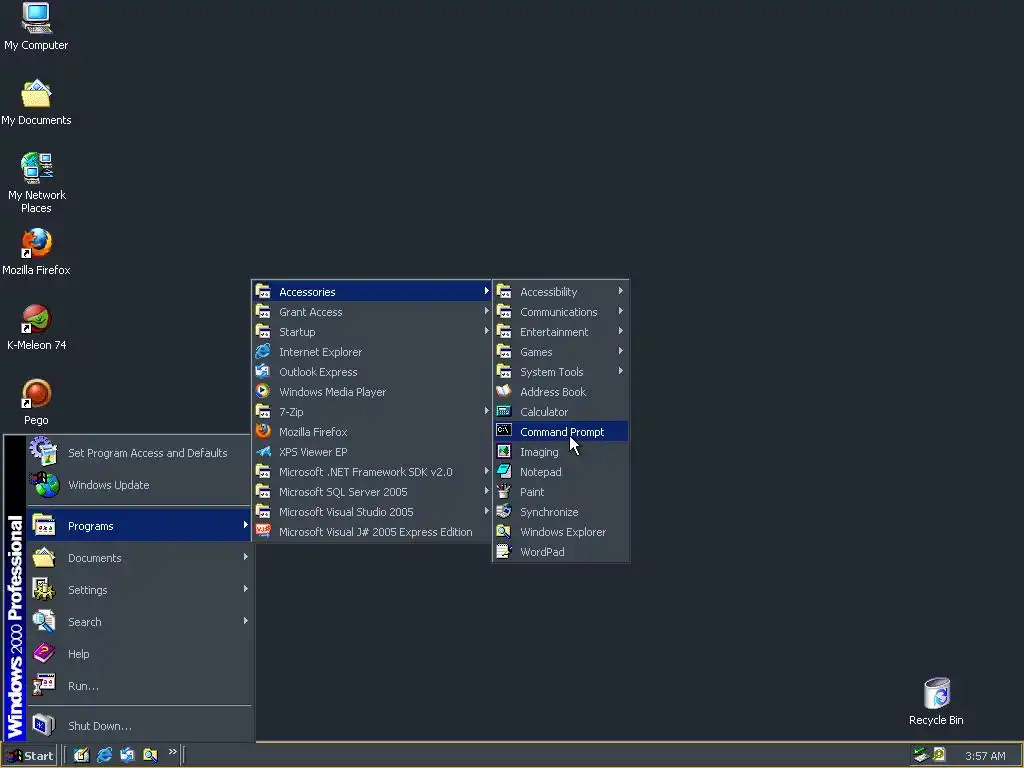Screen dimensions: 1024x768
Task: Click the taskbar clock showing 3:57 AM
Action: click(985, 756)
